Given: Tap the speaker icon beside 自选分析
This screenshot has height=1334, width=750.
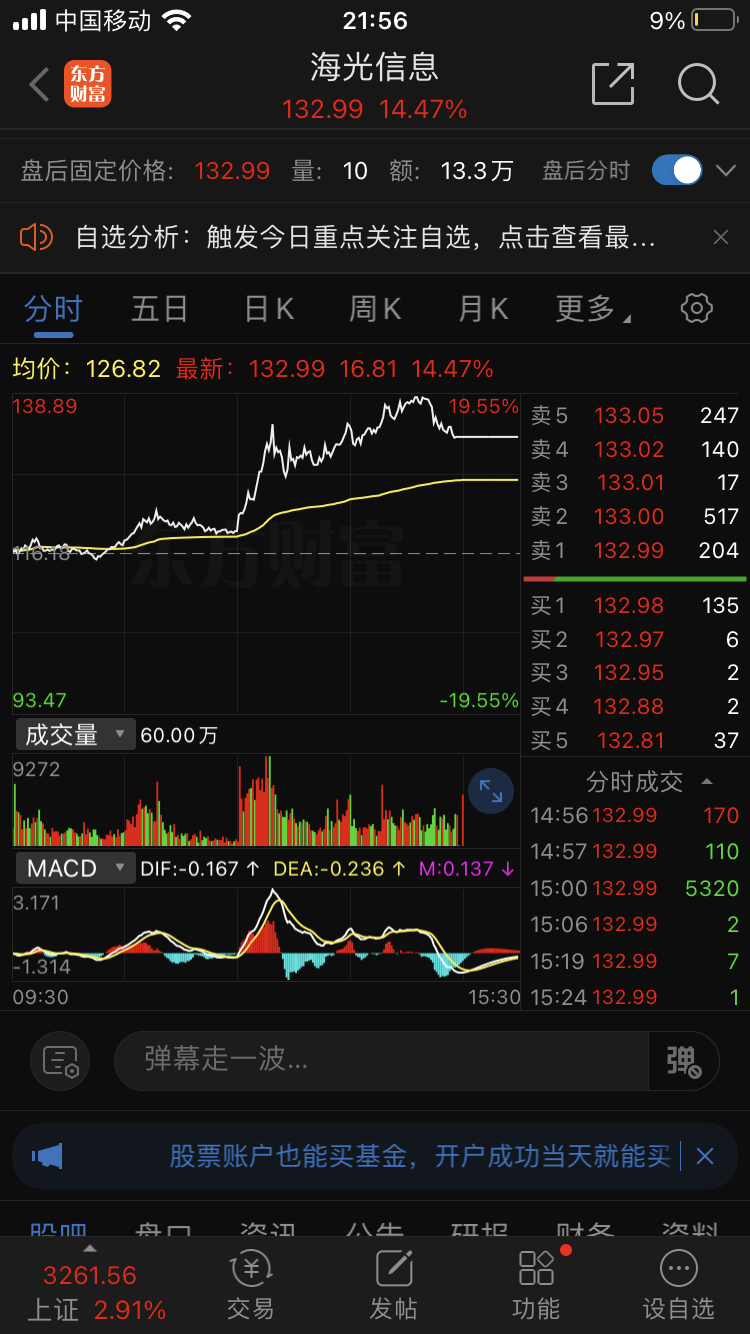Looking at the screenshot, I should [36, 237].
